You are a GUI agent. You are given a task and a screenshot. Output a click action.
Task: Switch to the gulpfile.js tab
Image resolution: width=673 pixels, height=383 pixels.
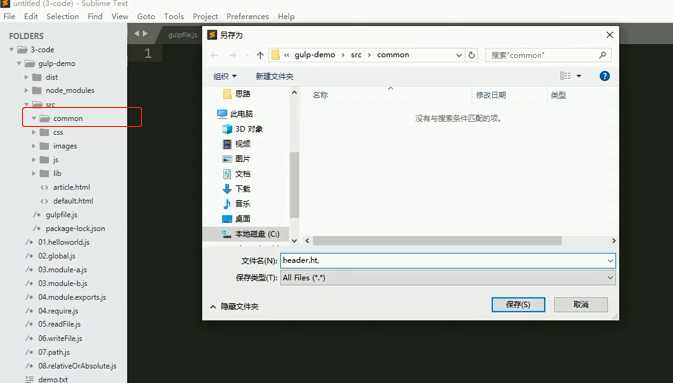[182, 35]
